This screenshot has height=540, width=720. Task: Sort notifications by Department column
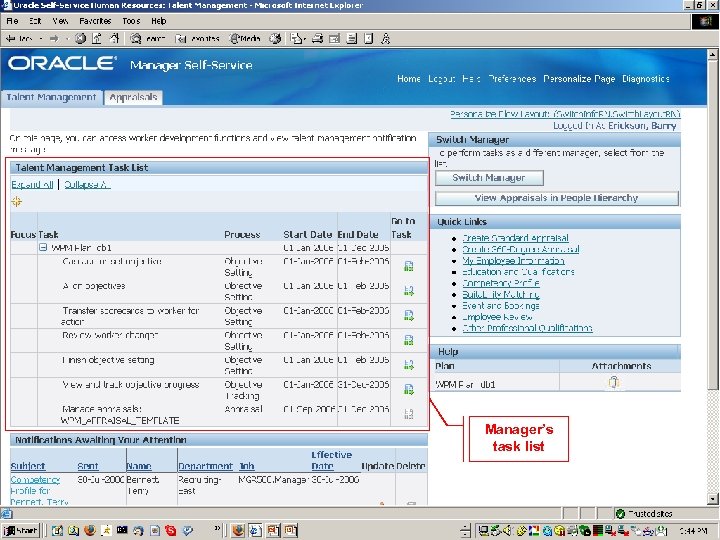206,466
